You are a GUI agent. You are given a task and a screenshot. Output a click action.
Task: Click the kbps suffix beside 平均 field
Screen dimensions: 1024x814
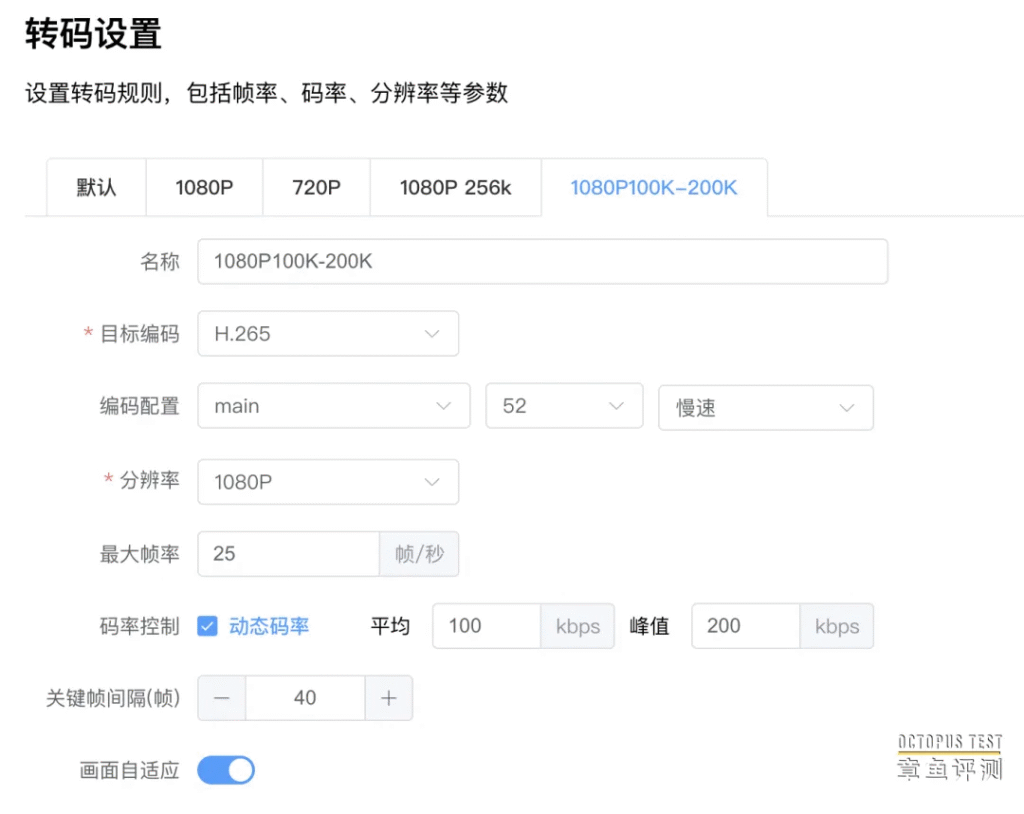click(578, 626)
